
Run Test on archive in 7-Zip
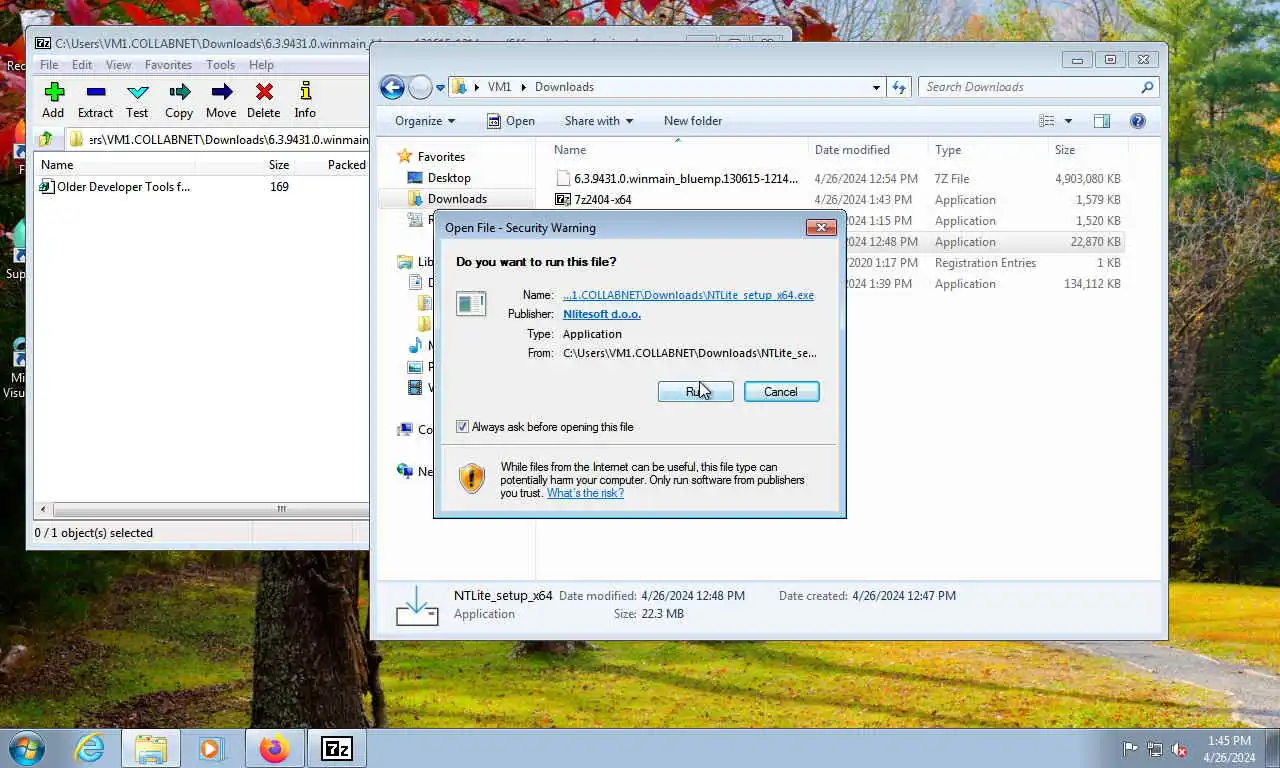tap(137, 101)
